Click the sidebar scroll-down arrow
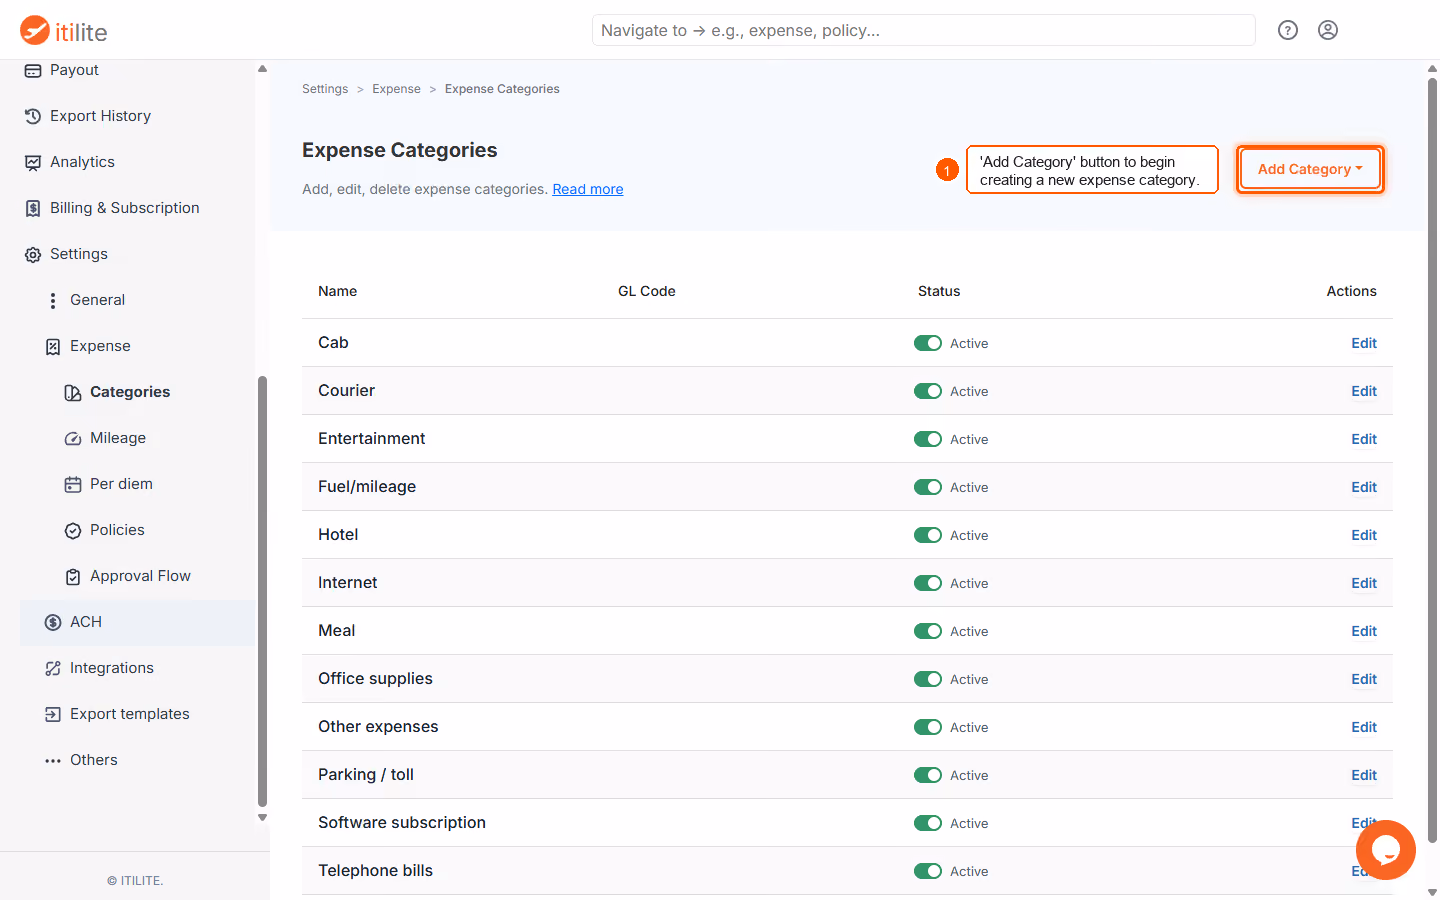This screenshot has height=900, width=1440. coord(262,817)
